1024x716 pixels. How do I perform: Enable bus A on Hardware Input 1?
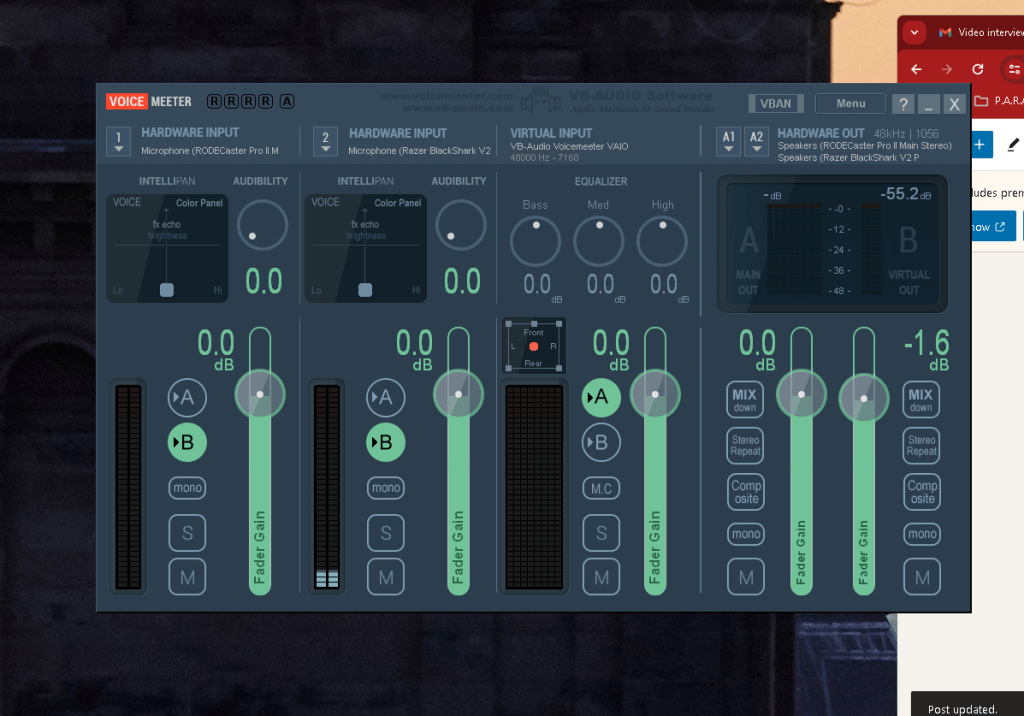[x=187, y=397]
